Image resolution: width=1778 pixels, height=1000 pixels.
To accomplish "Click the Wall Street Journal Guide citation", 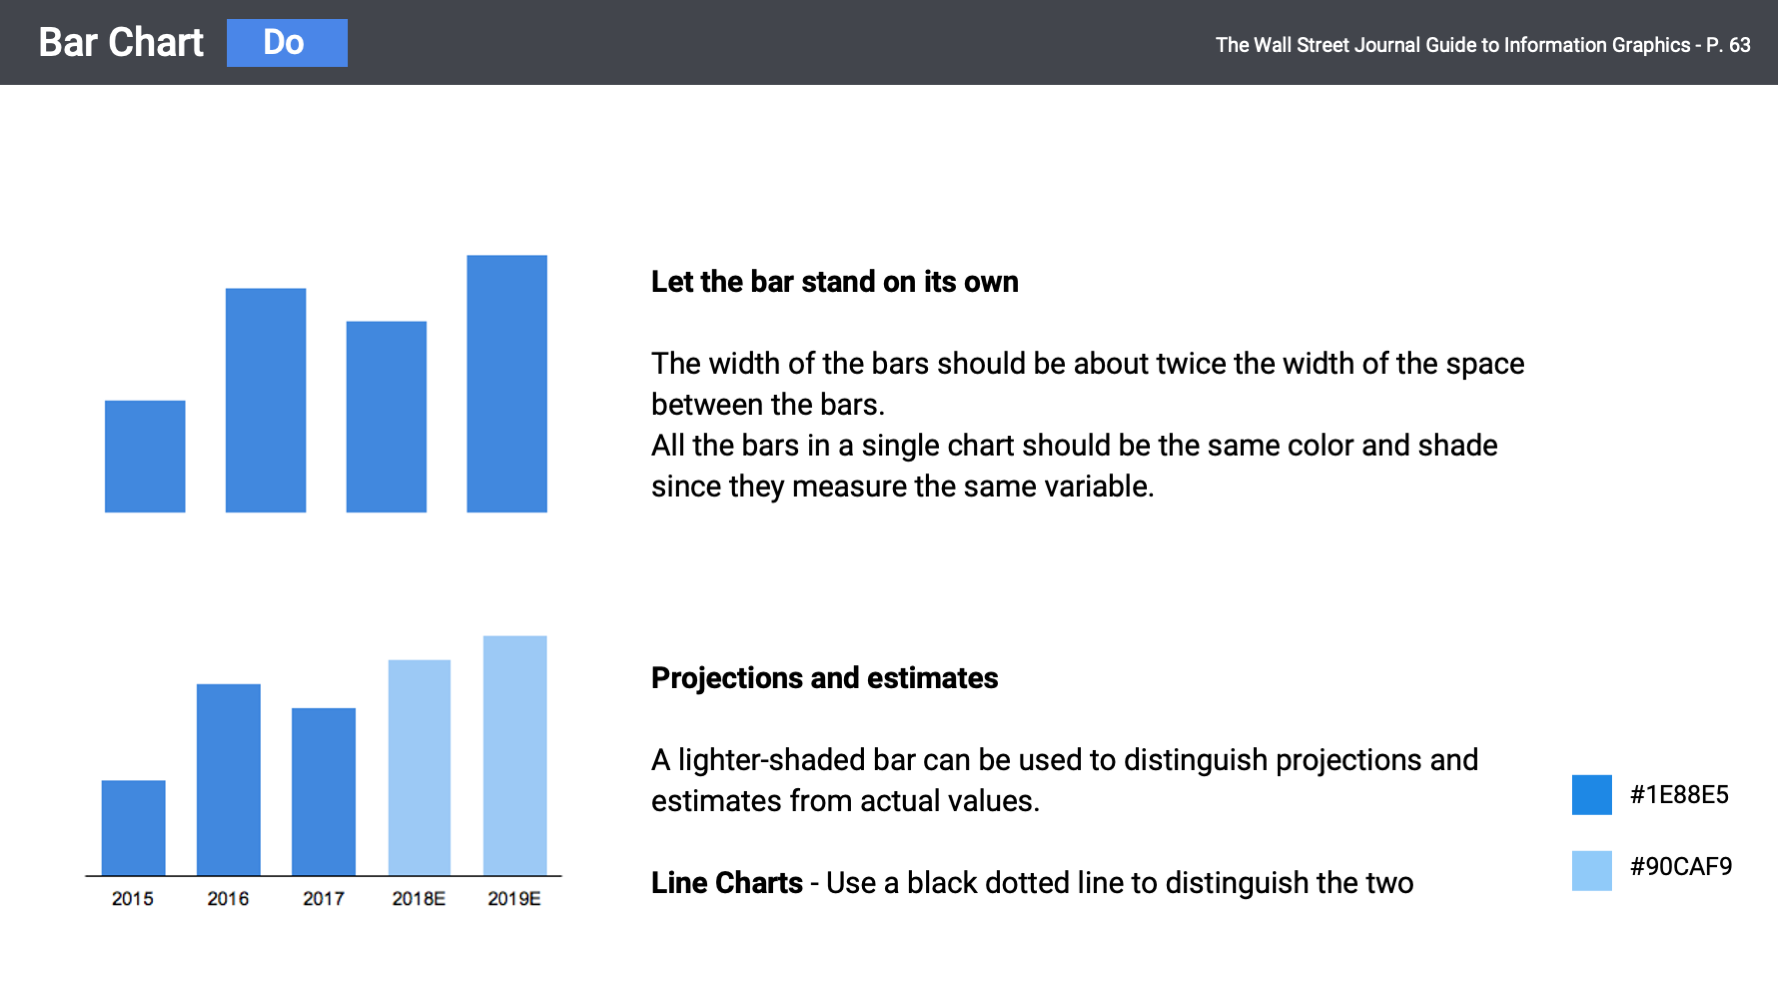I will pyautogui.click(x=1482, y=45).
